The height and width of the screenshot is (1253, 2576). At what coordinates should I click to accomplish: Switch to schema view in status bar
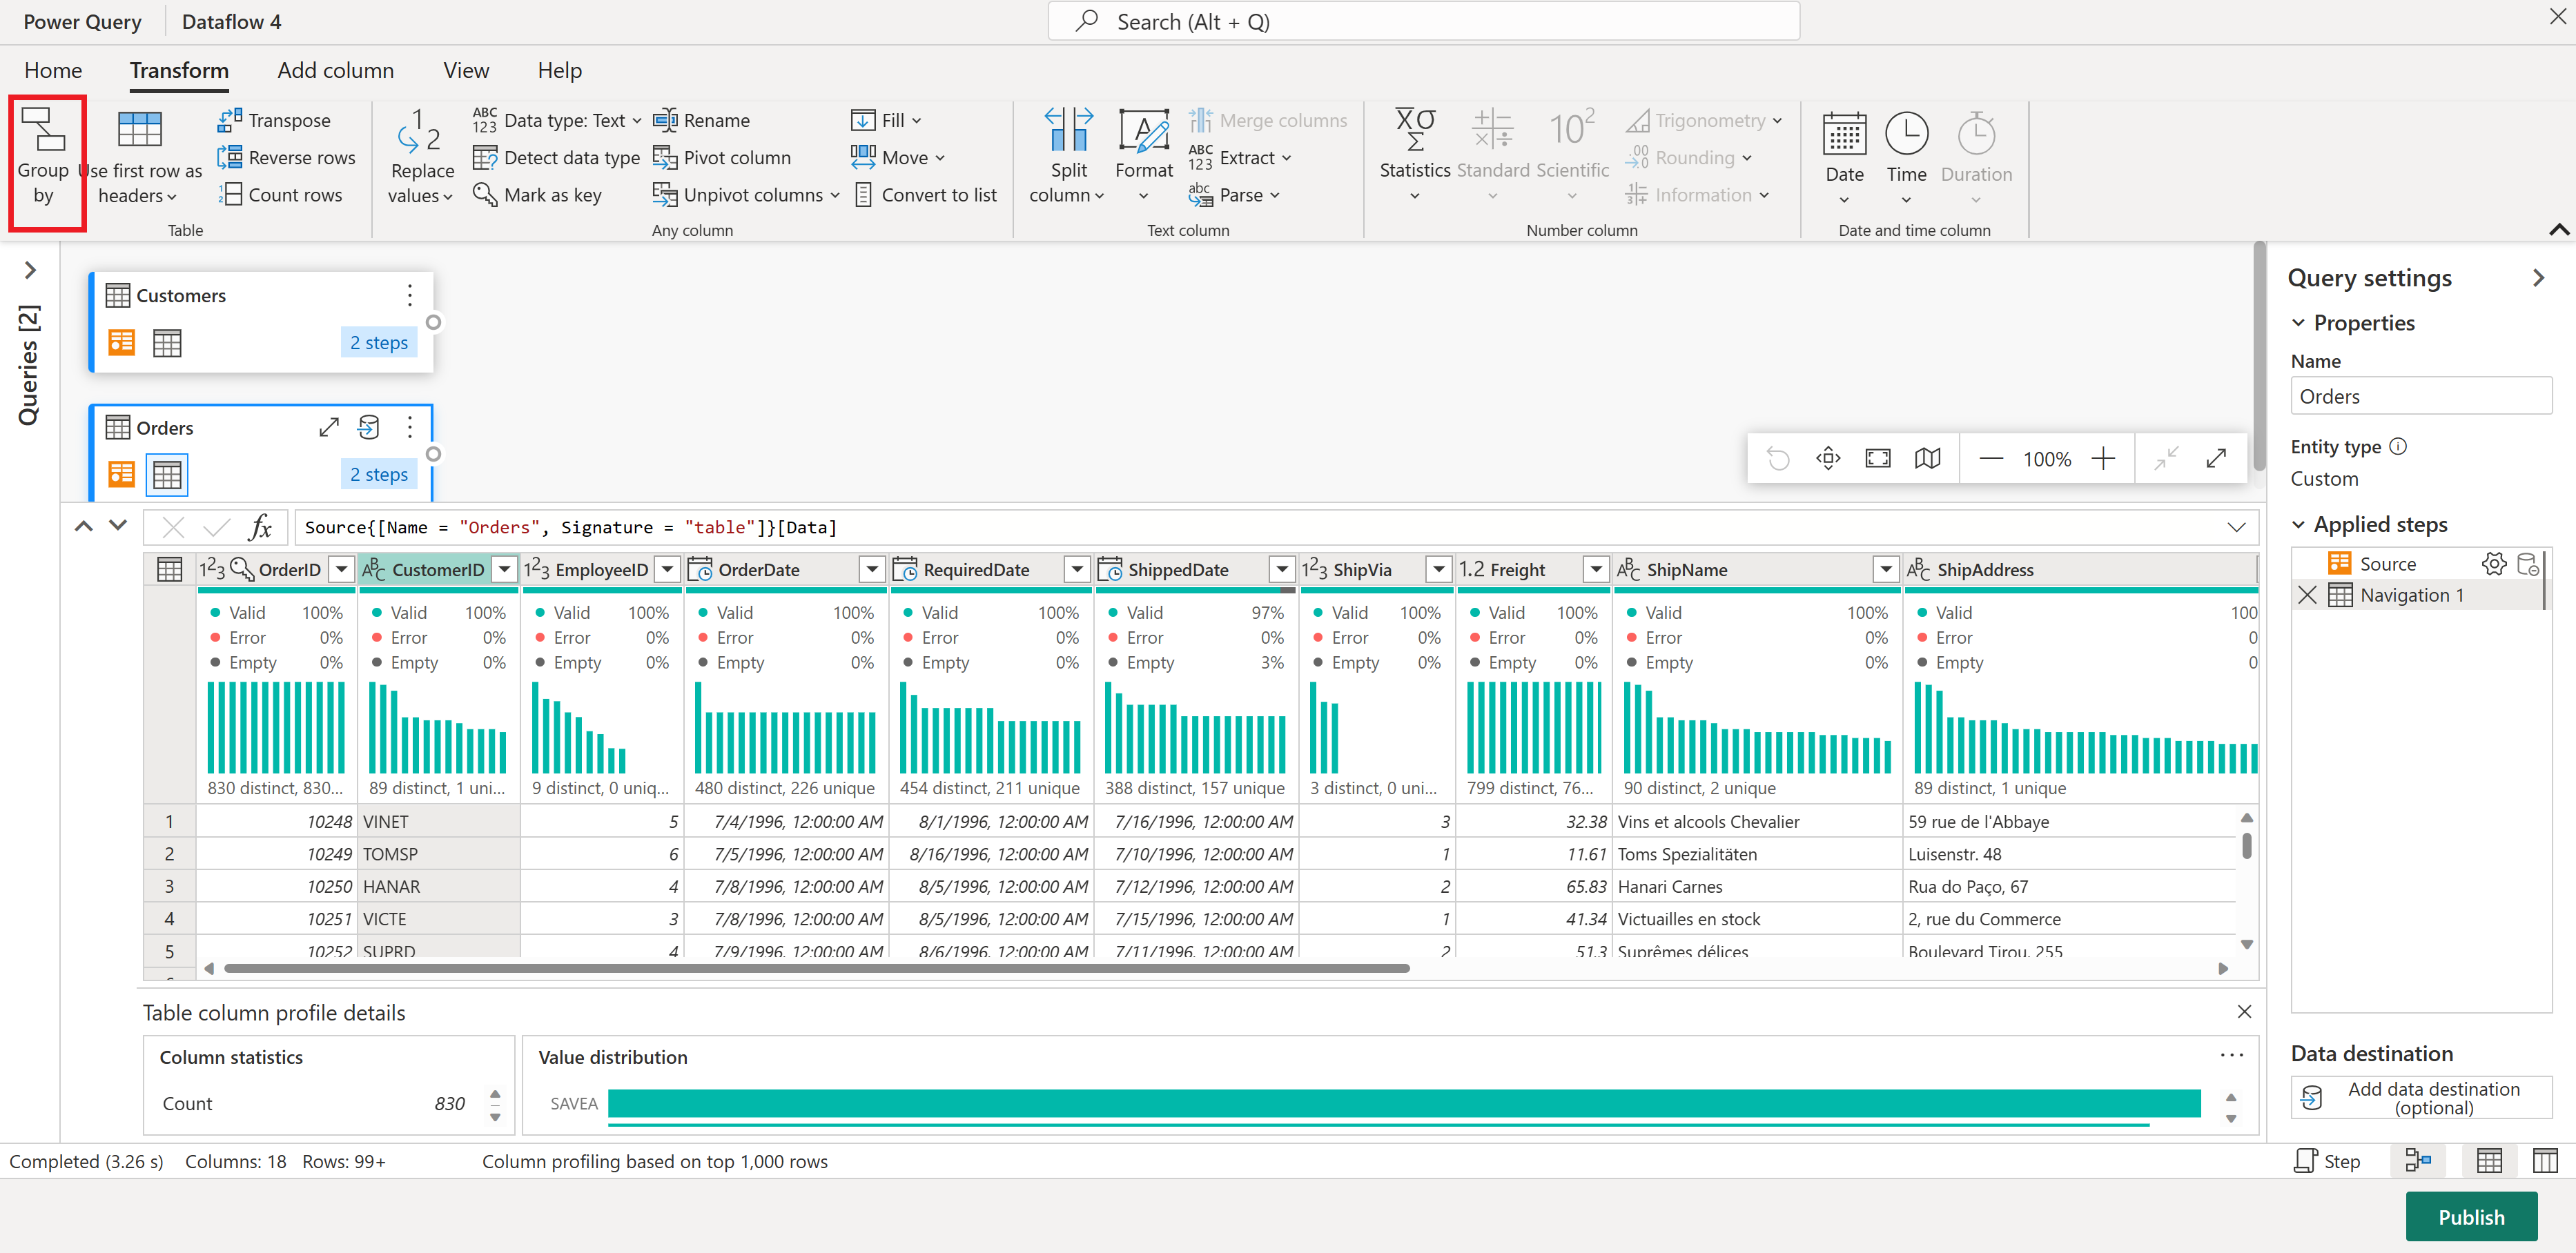coord(2544,1161)
